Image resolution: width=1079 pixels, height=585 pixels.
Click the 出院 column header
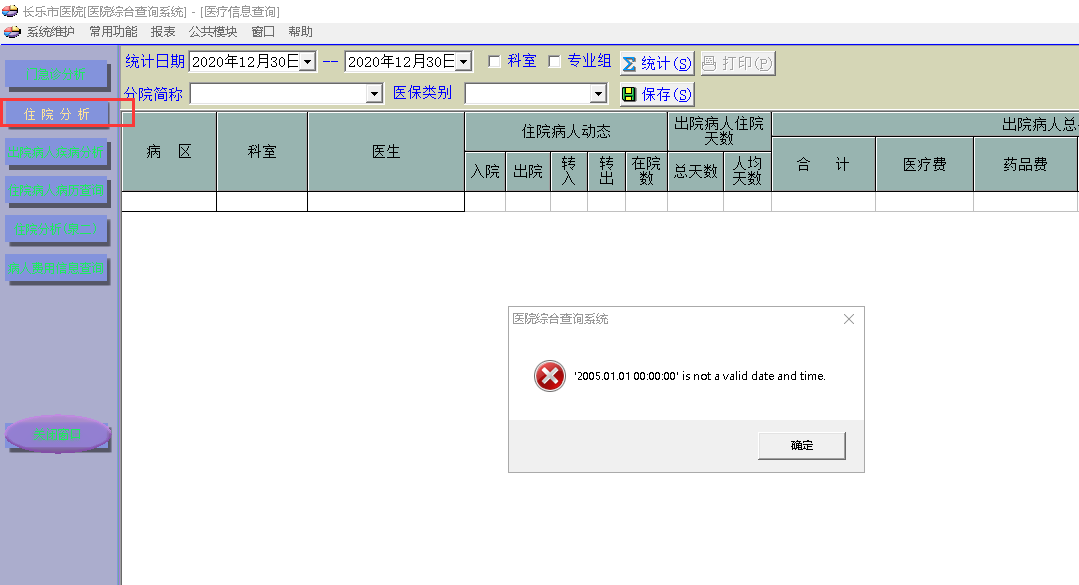528,171
